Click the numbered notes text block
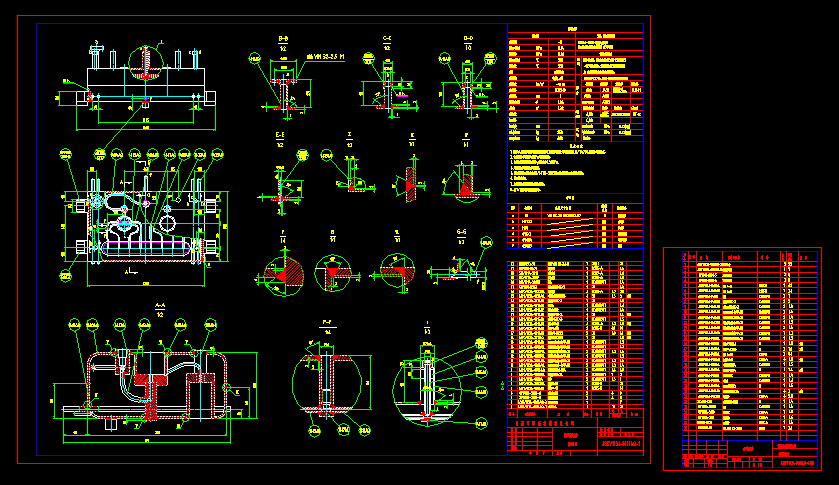The image size is (839, 485). tap(570, 169)
